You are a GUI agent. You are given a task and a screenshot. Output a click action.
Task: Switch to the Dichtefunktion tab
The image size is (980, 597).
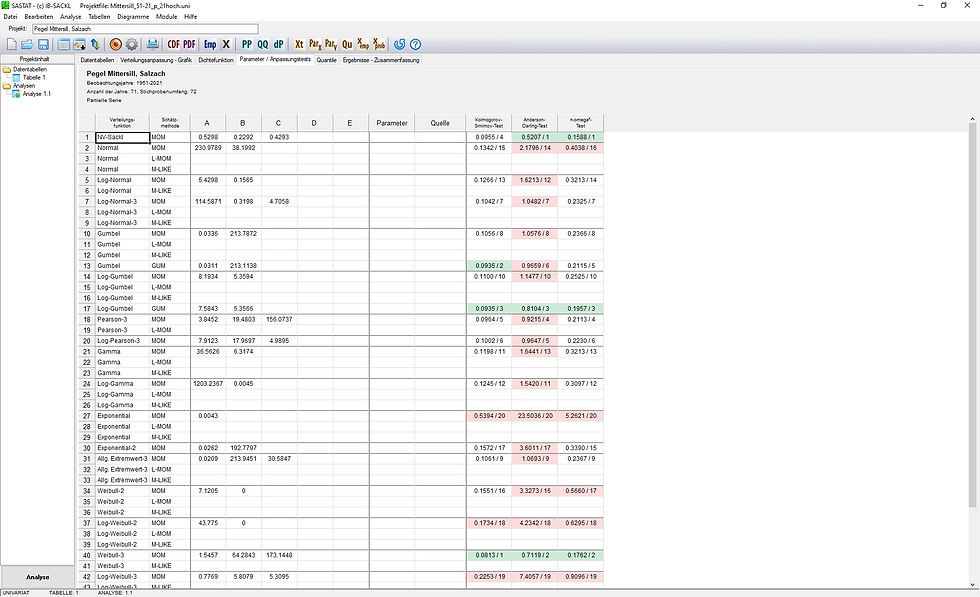(216, 60)
